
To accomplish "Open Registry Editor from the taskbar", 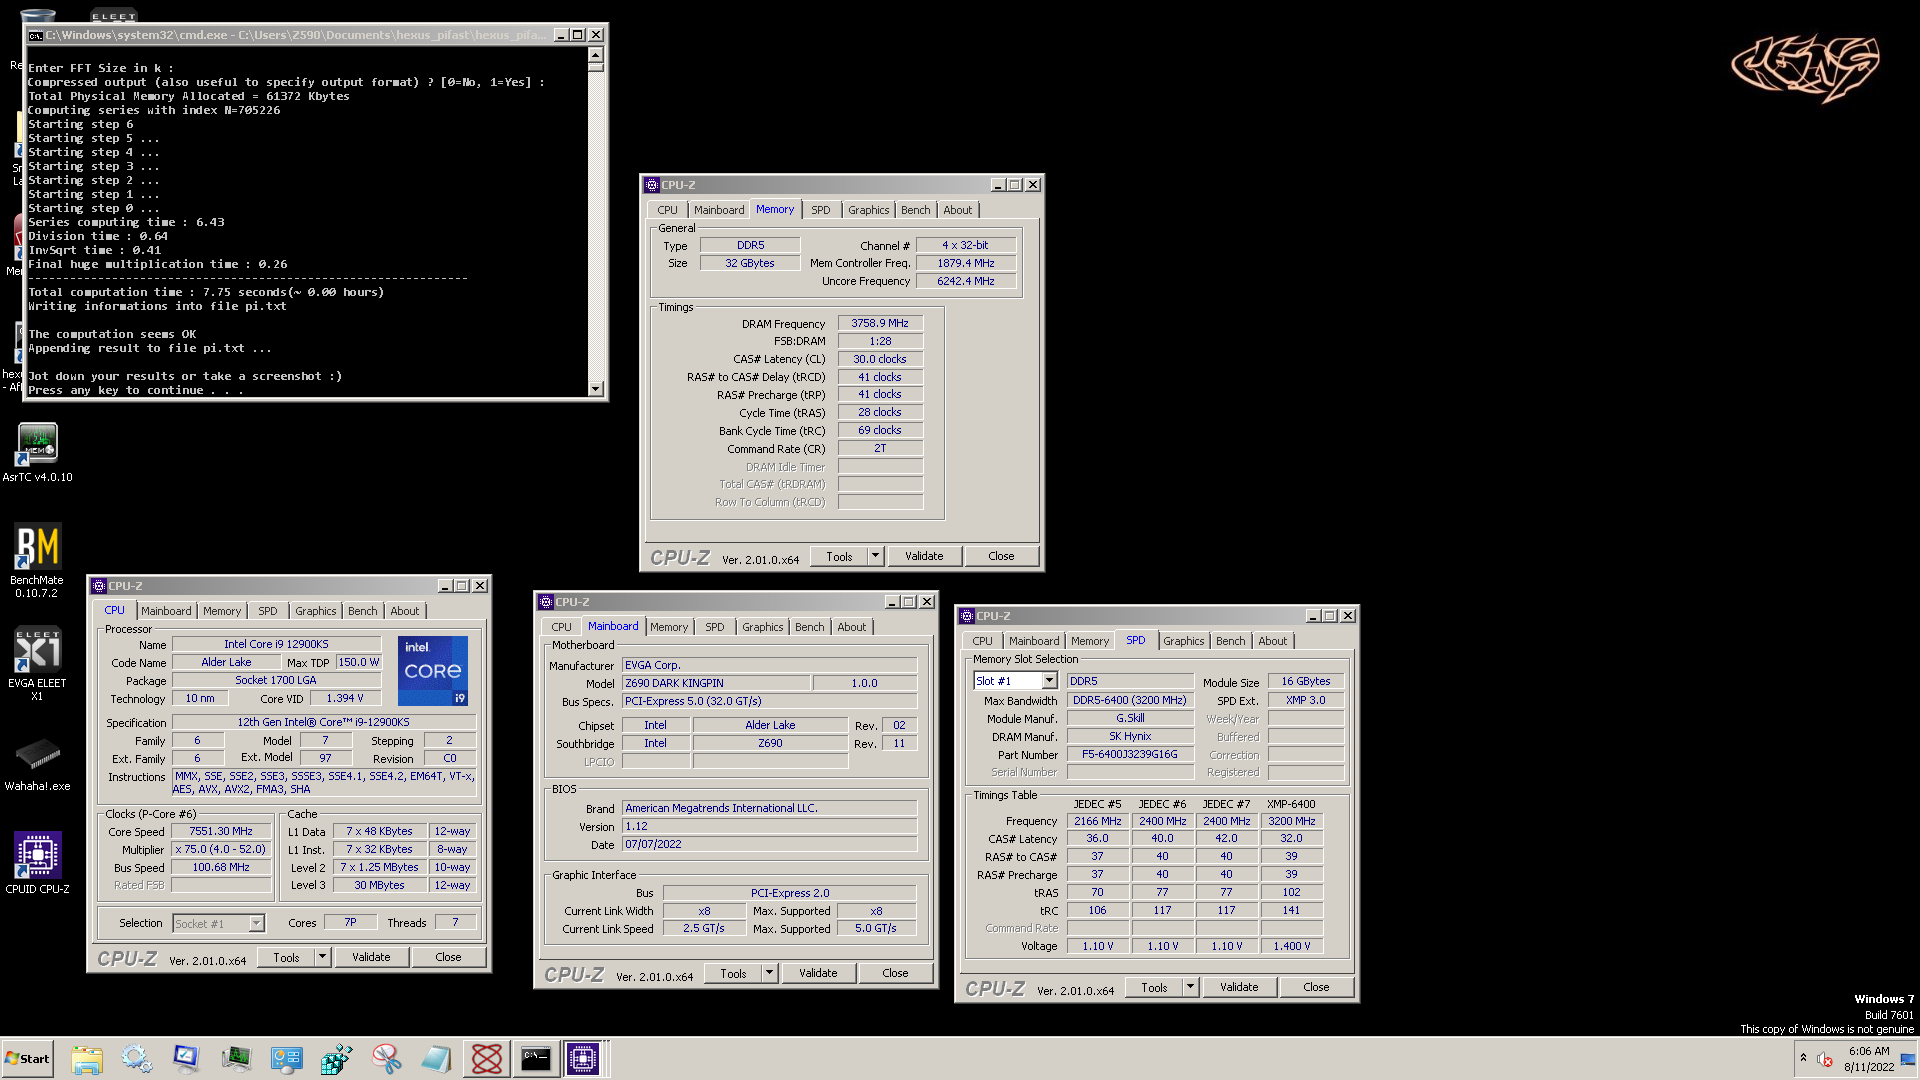I will pyautogui.click(x=336, y=1059).
